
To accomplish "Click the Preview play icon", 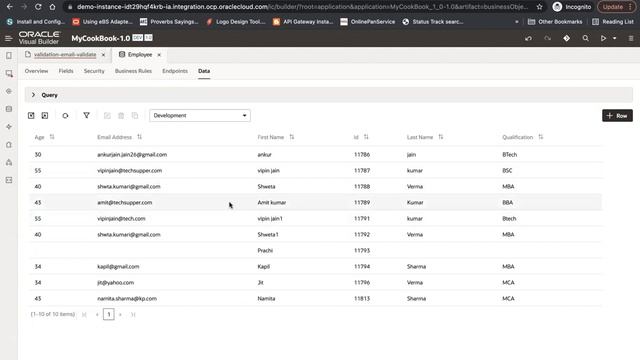I will click(603, 38).
